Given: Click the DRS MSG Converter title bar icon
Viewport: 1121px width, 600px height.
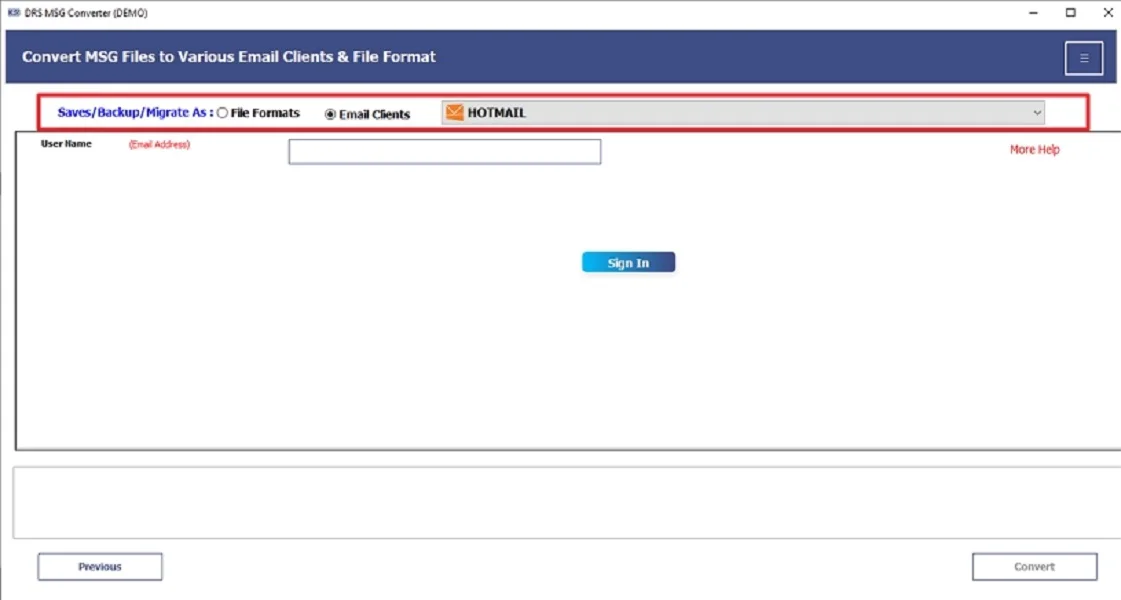Looking at the screenshot, I should [x=14, y=12].
